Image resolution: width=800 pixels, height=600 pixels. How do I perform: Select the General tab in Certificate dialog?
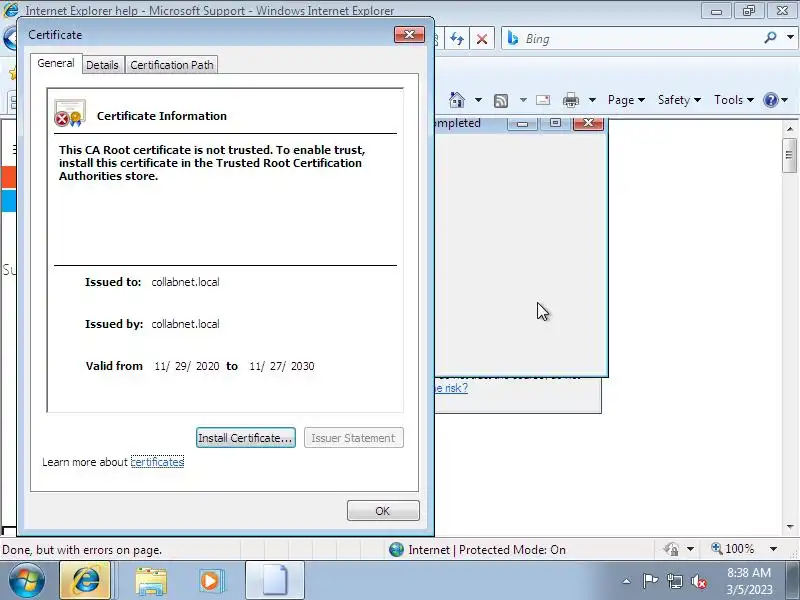coord(56,63)
